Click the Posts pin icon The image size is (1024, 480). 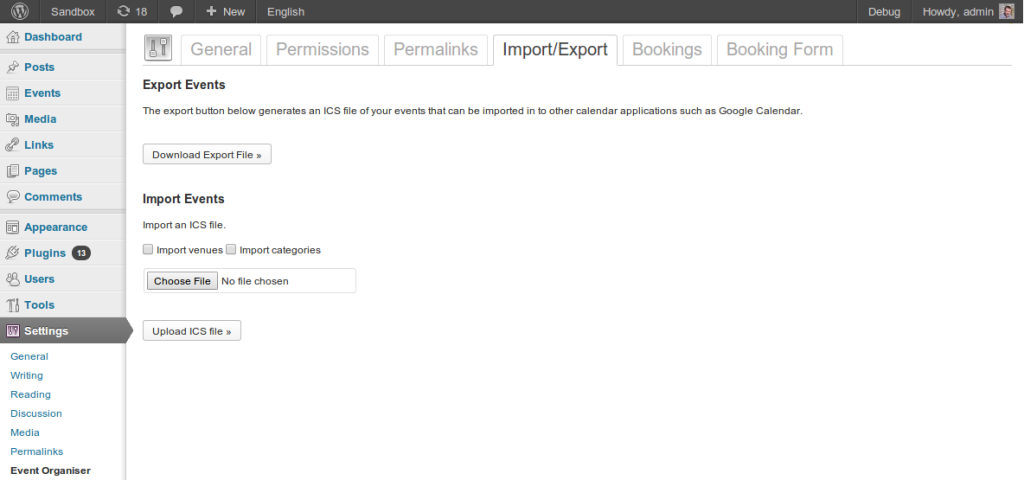coord(12,67)
